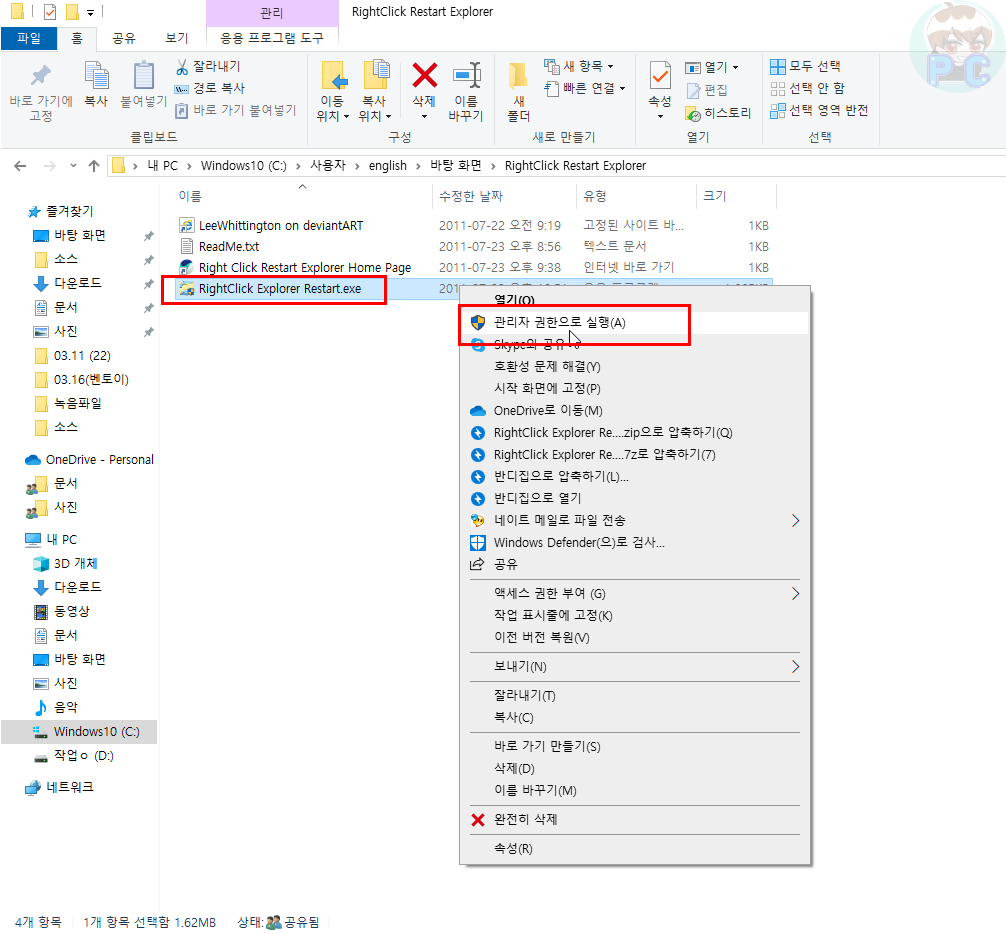Image resolution: width=1006 pixels, height=934 pixels.
Task: Click the 붙여넣기 paste clipboard icon
Action: point(144,75)
